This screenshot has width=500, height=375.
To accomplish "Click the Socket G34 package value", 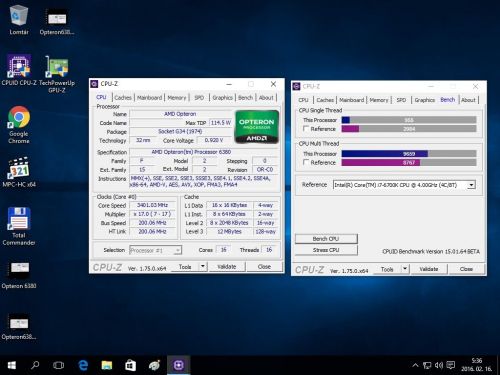I will point(180,131).
